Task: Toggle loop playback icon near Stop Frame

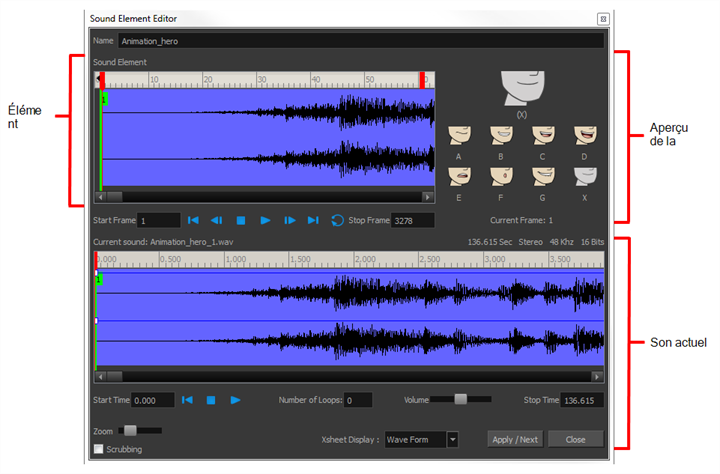Action: pos(337,220)
